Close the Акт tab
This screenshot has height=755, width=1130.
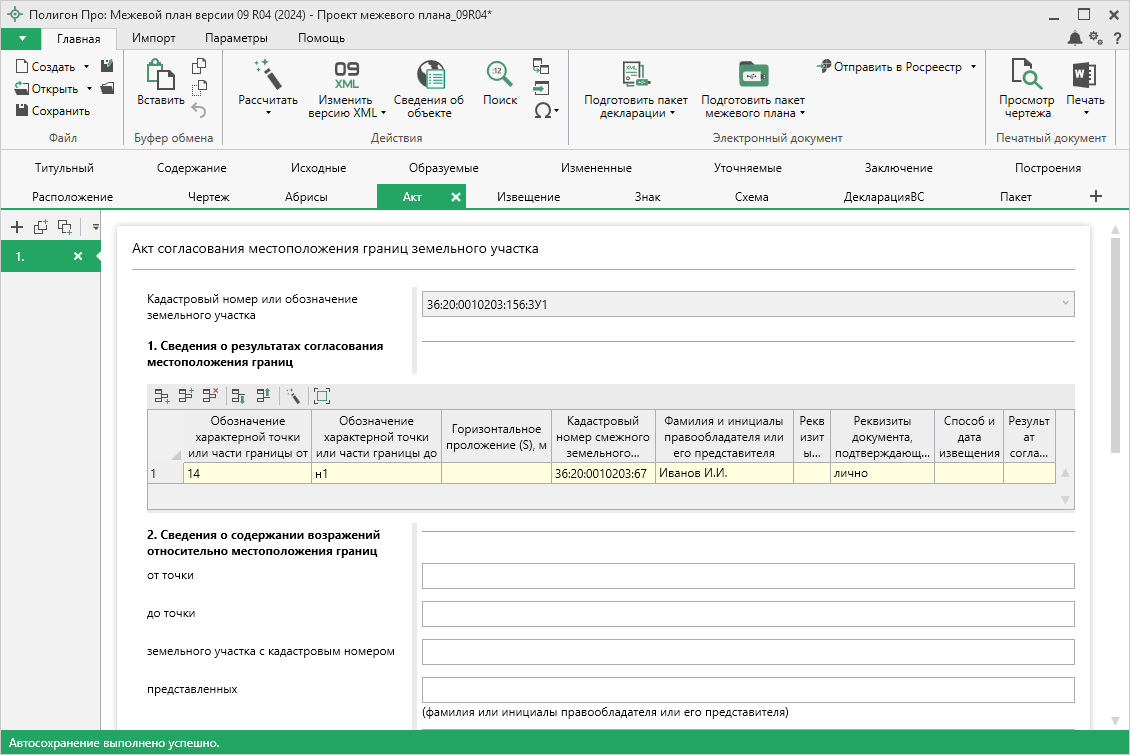(456, 197)
